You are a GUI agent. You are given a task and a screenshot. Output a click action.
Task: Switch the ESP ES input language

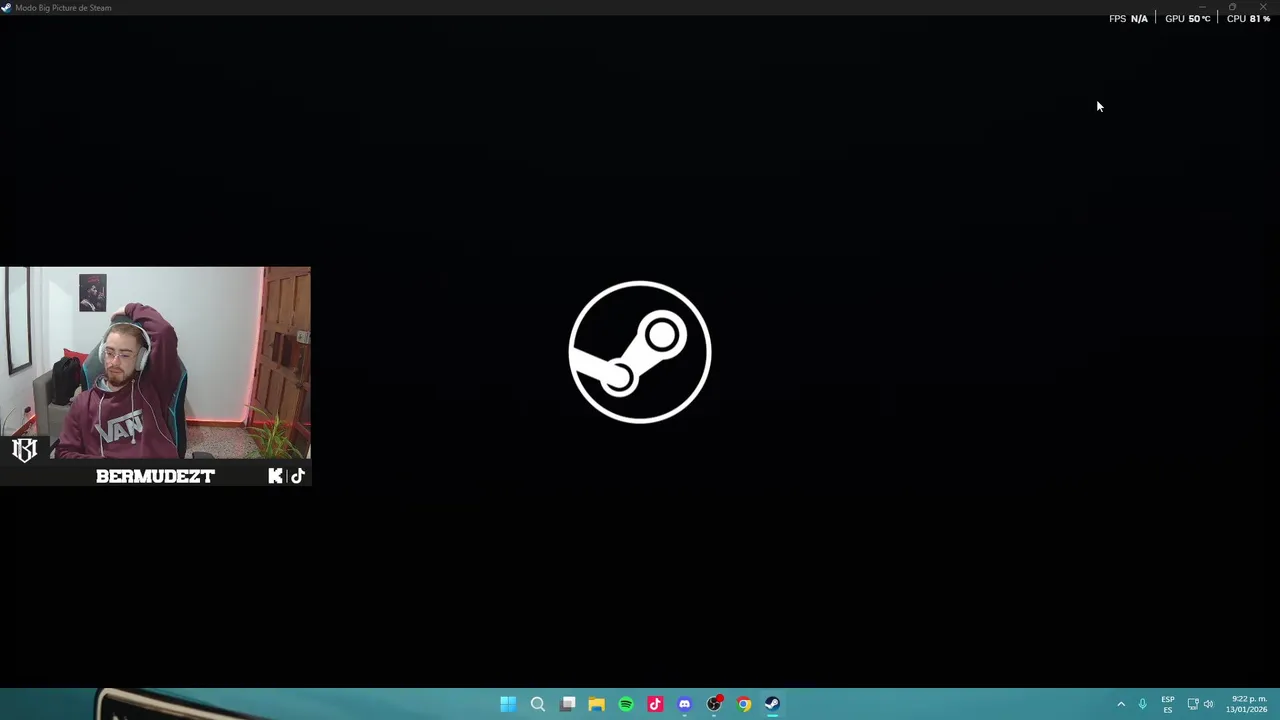pyautogui.click(x=1168, y=704)
